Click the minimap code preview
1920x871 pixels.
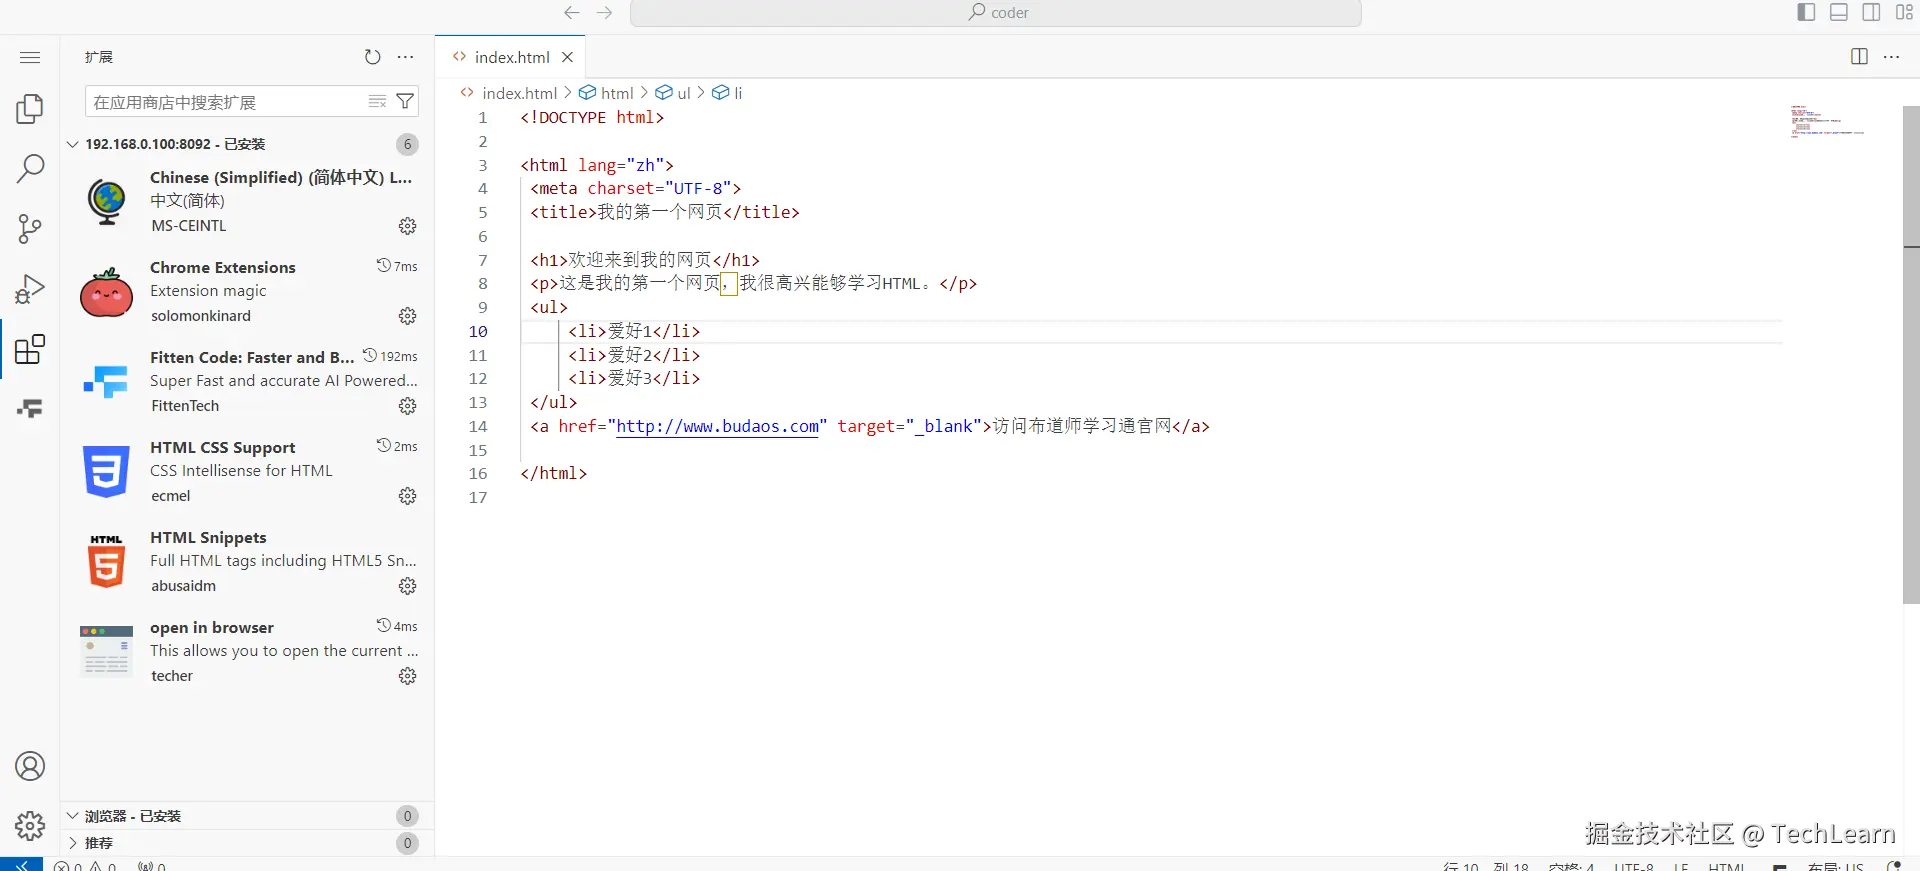[x=1826, y=121]
